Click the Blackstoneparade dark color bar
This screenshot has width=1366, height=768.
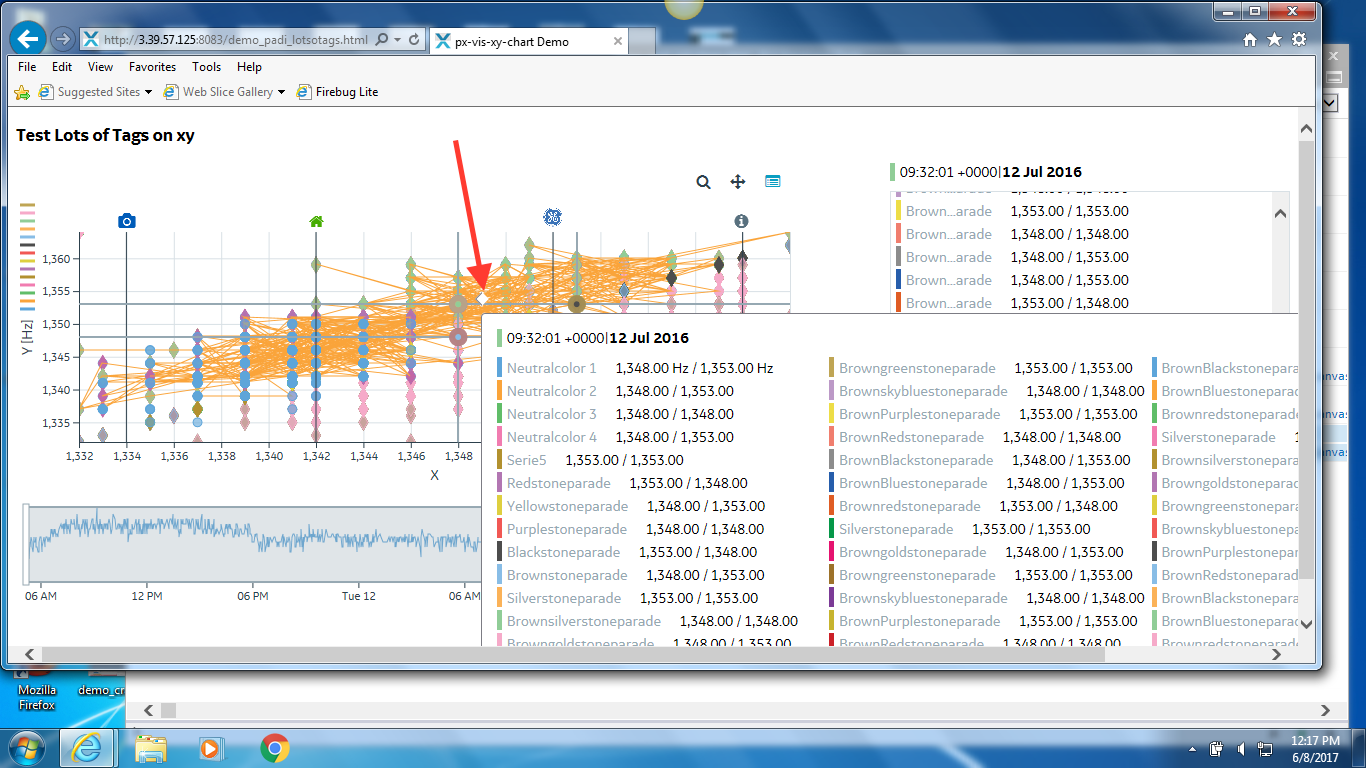[x=499, y=552]
